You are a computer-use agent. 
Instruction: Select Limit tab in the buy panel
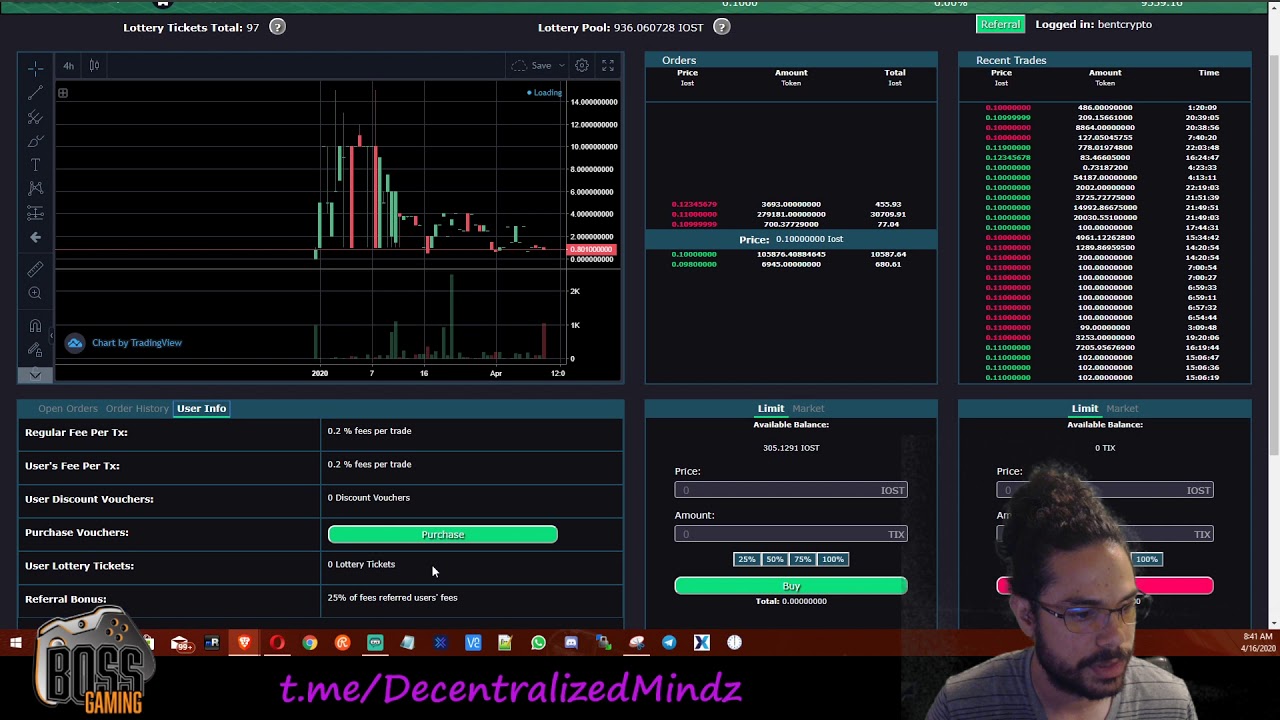[x=770, y=408]
